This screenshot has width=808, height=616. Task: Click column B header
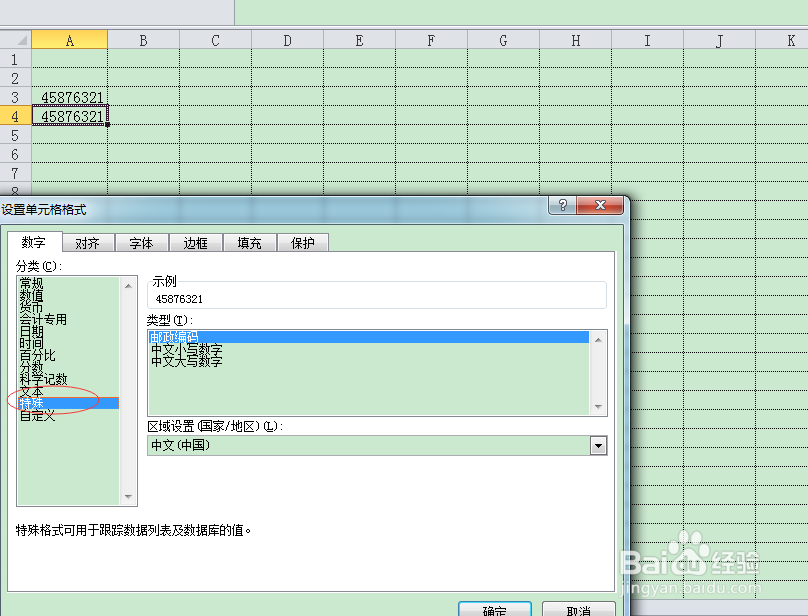click(143, 40)
